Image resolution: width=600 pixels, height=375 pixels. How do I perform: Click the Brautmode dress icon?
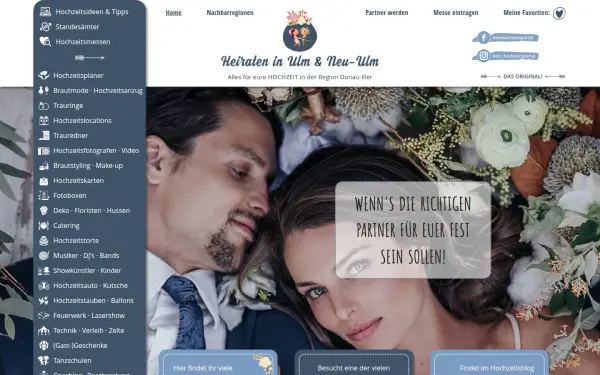44,90
